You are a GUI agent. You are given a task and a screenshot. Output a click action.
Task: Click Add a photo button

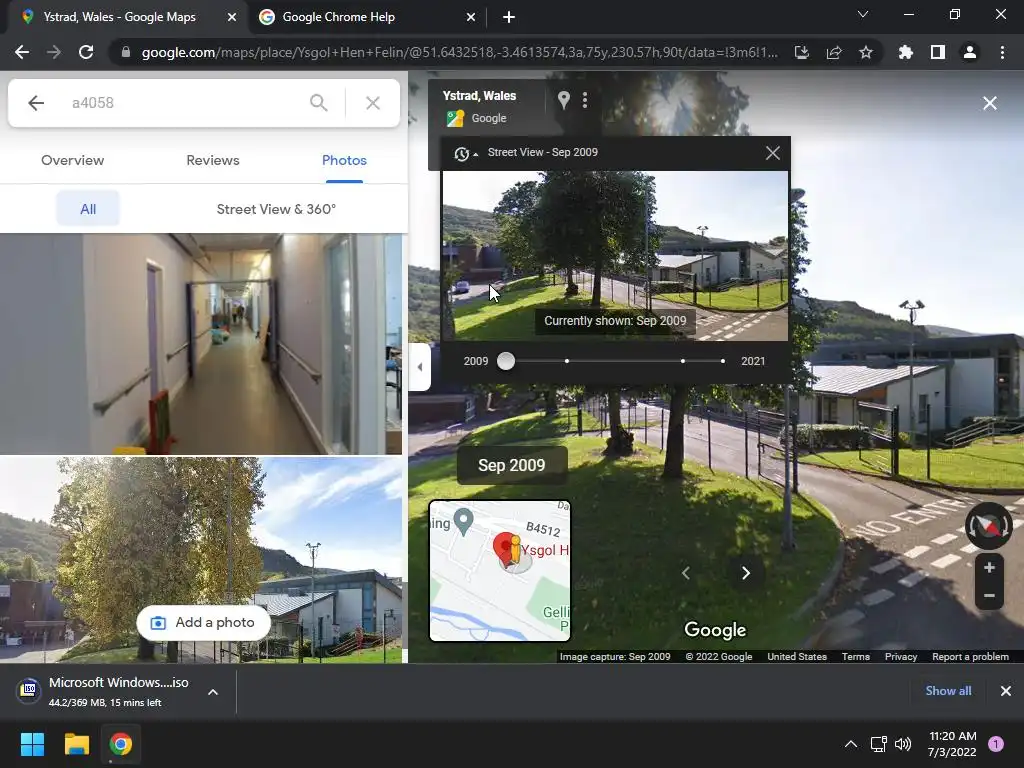pos(204,622)
